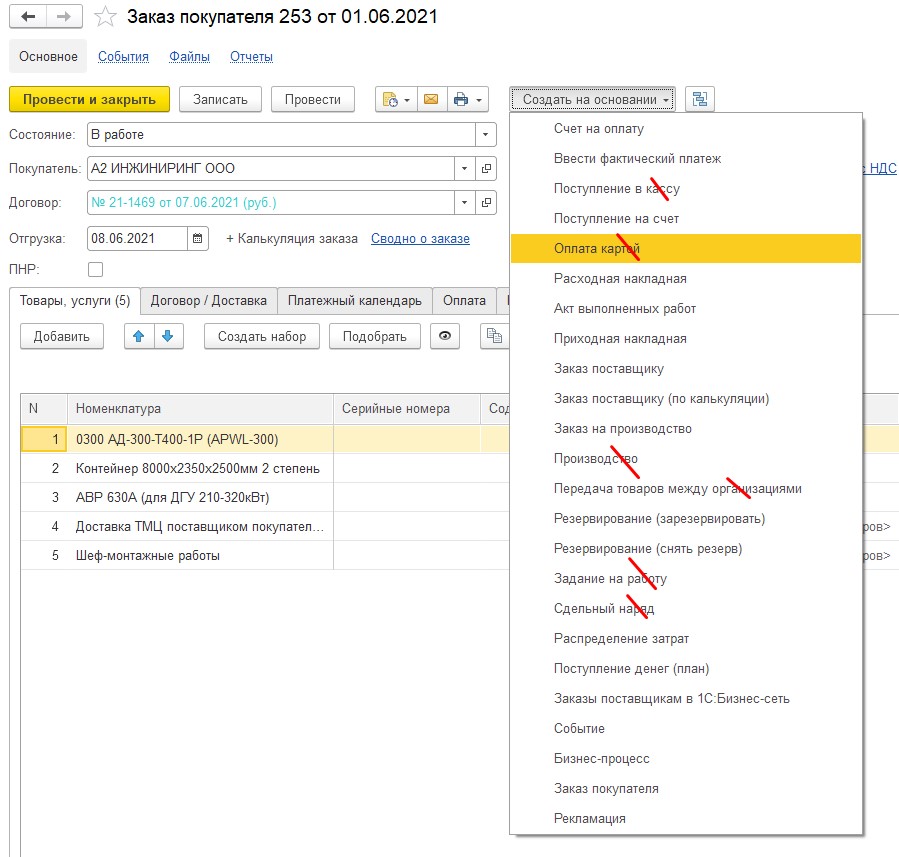Select Оплата картой from the menu
The image size is (899, 857).
[598, 249]
